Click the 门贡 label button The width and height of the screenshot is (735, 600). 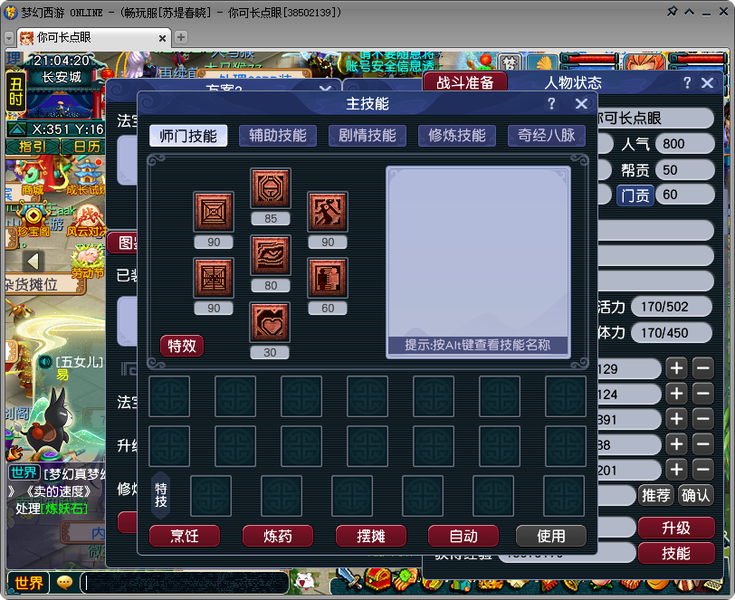point(635,195)
